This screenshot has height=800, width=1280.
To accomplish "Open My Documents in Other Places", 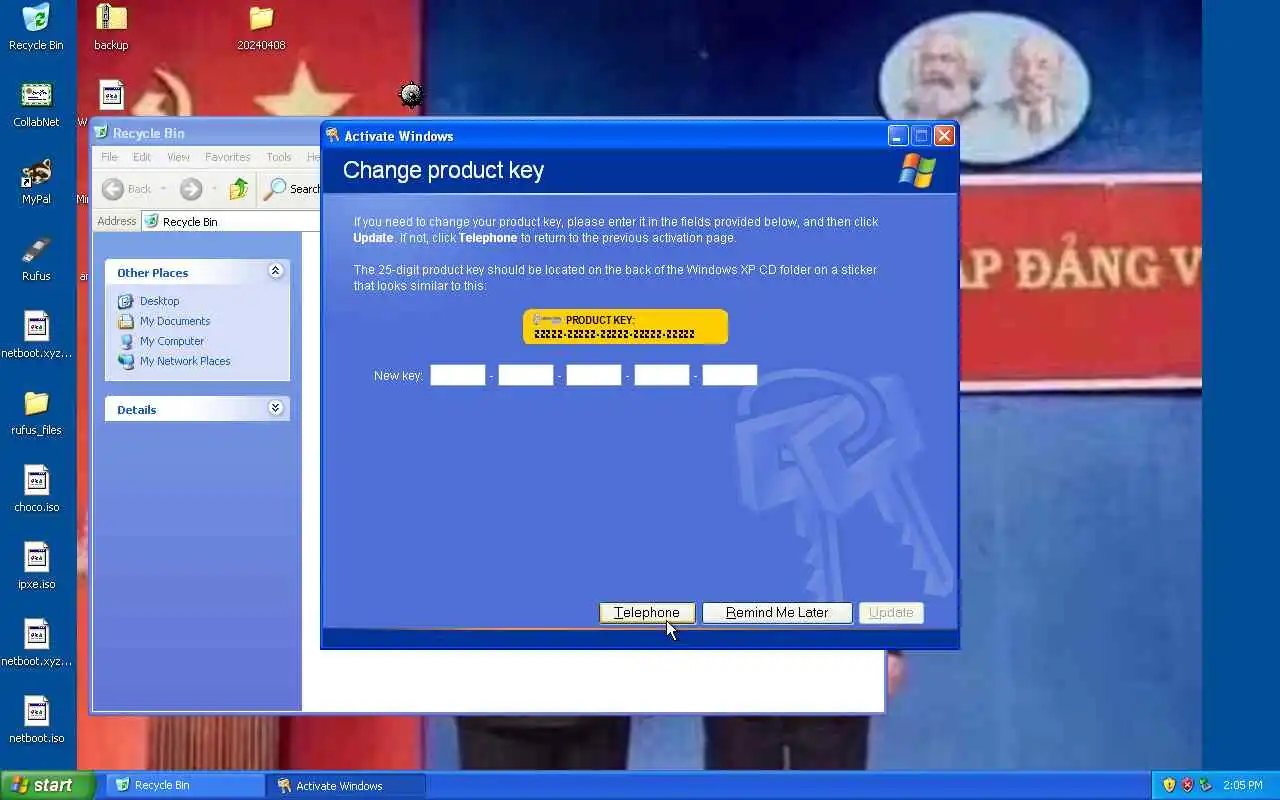I will click(175, 321).
